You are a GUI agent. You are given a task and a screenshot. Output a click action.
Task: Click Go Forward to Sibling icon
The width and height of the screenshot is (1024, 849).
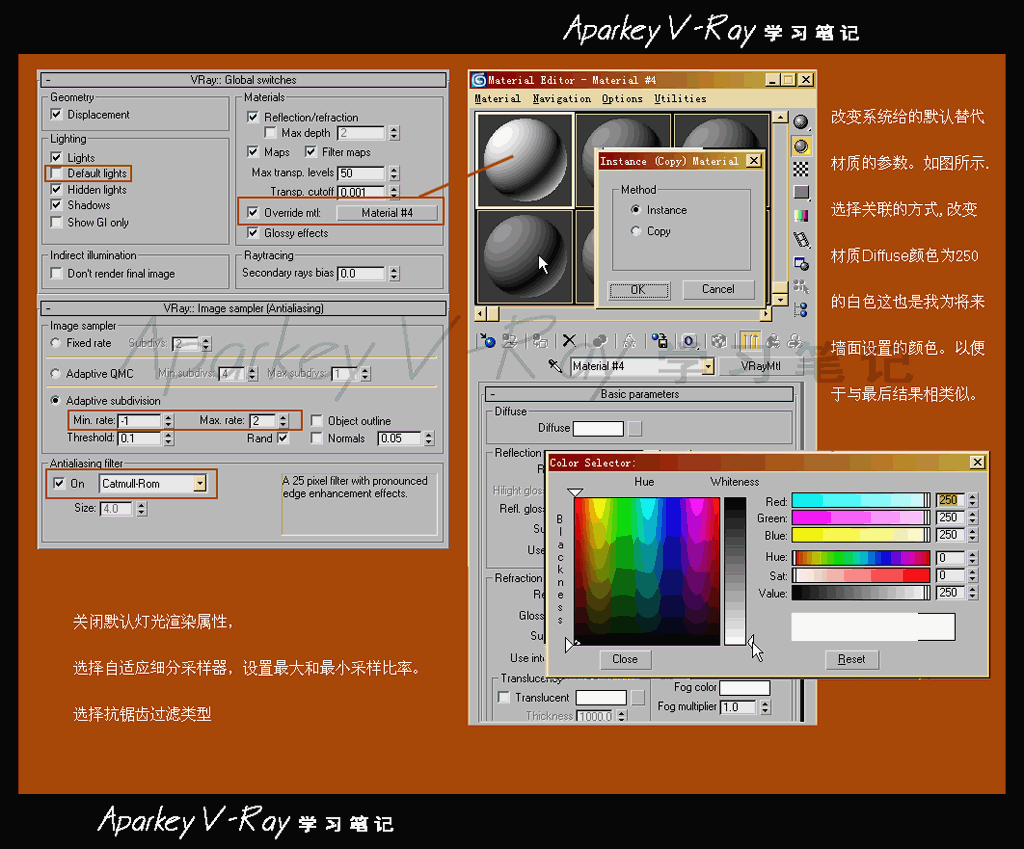tap(794, 340)
